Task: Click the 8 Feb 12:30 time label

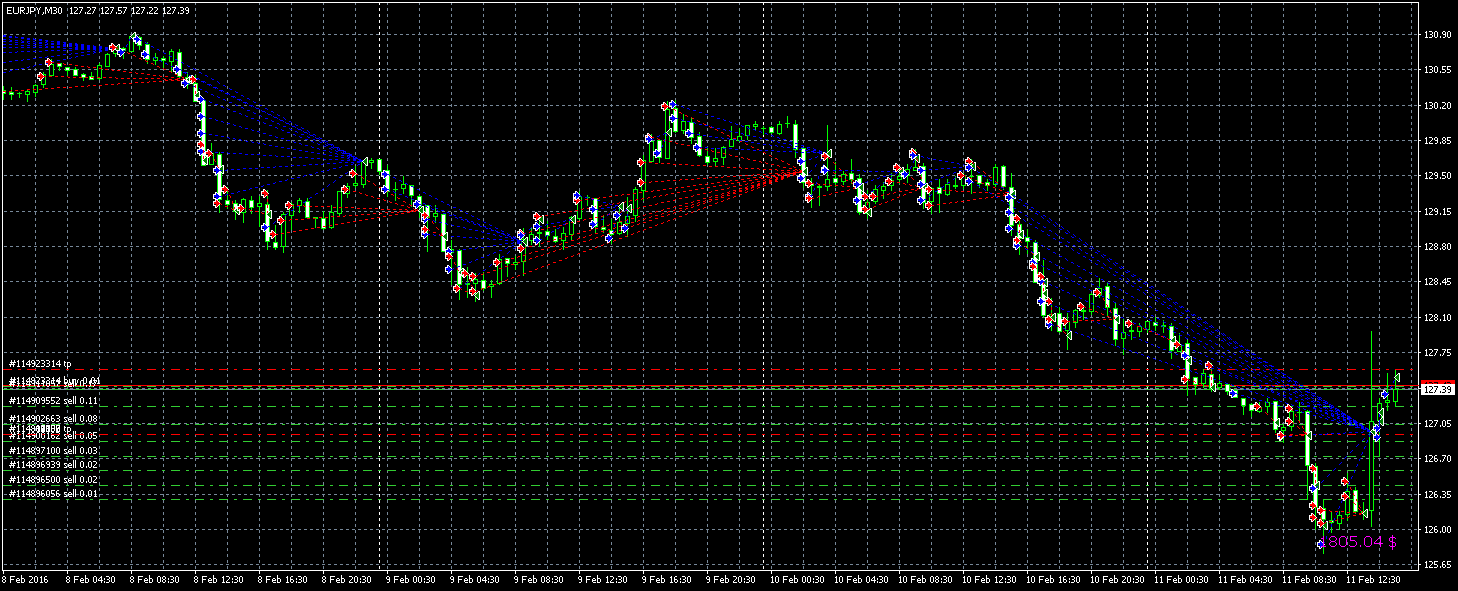Action: [221, 579]
